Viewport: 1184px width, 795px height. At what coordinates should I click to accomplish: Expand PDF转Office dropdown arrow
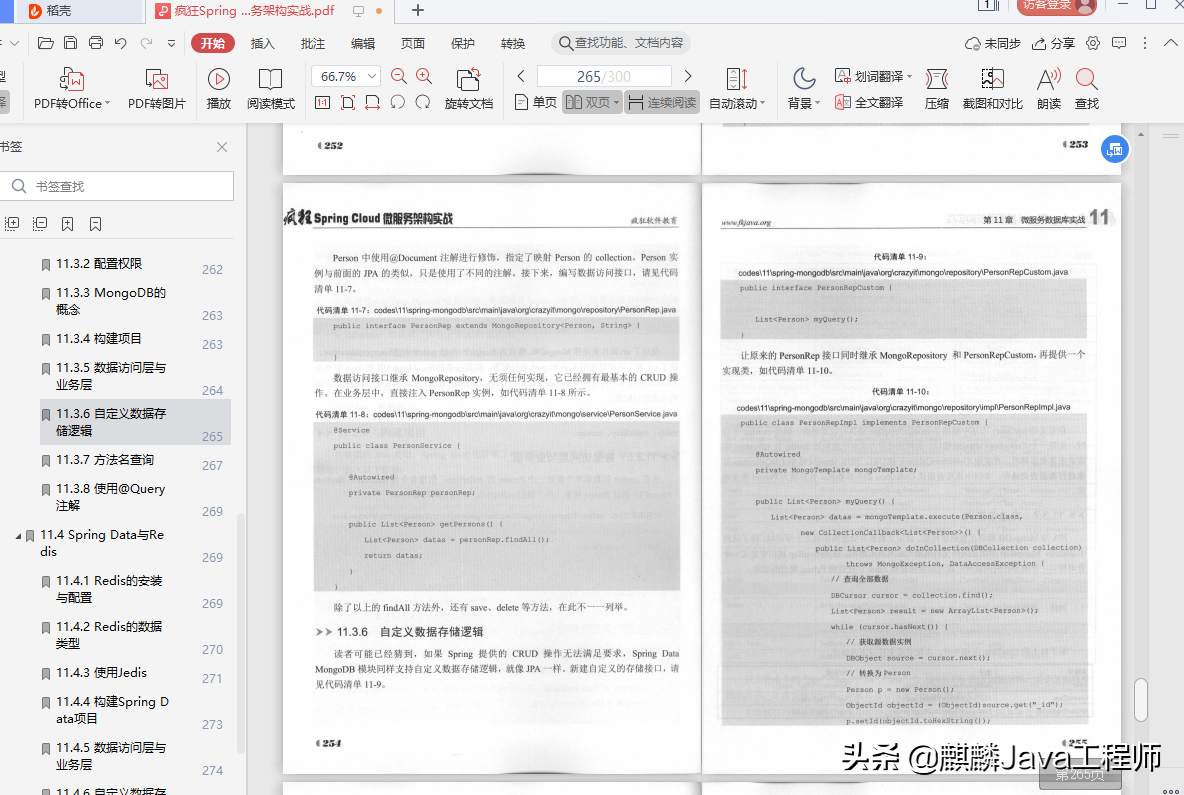click(107, 103)
